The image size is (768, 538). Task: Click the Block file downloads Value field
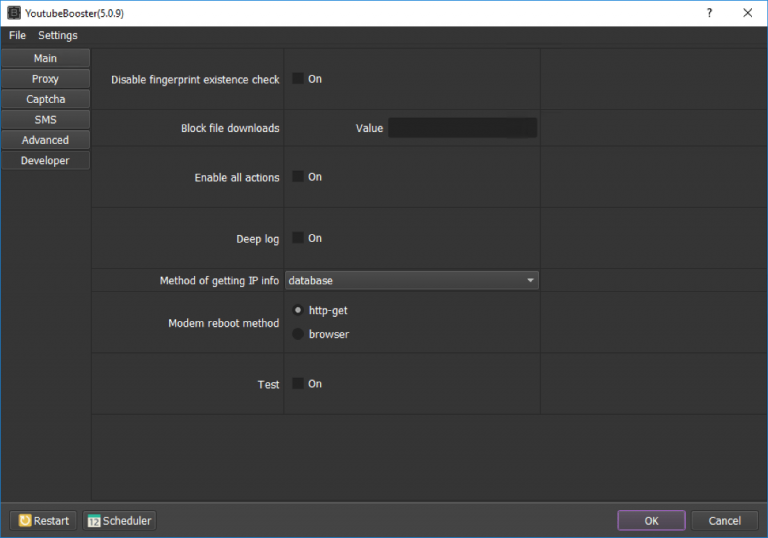462,128
